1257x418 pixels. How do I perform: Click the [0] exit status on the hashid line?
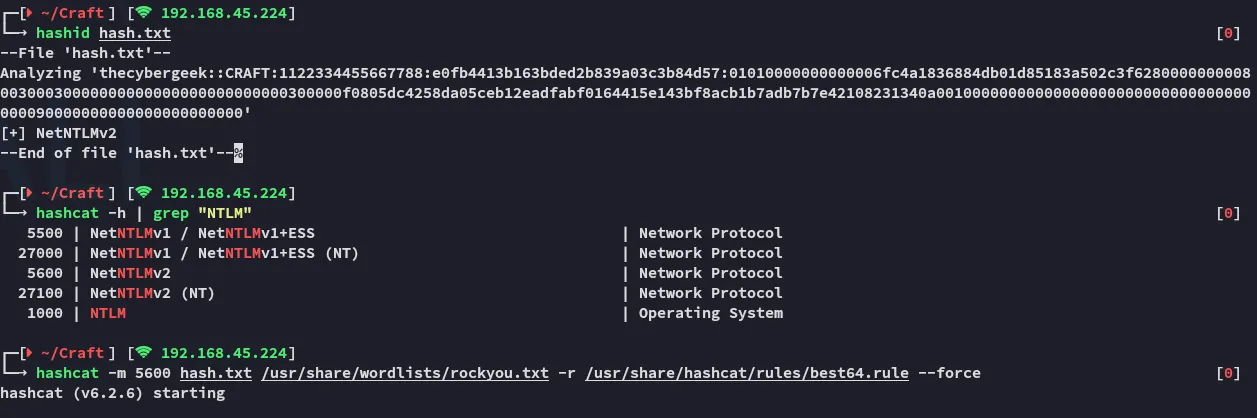[1228, 33]
